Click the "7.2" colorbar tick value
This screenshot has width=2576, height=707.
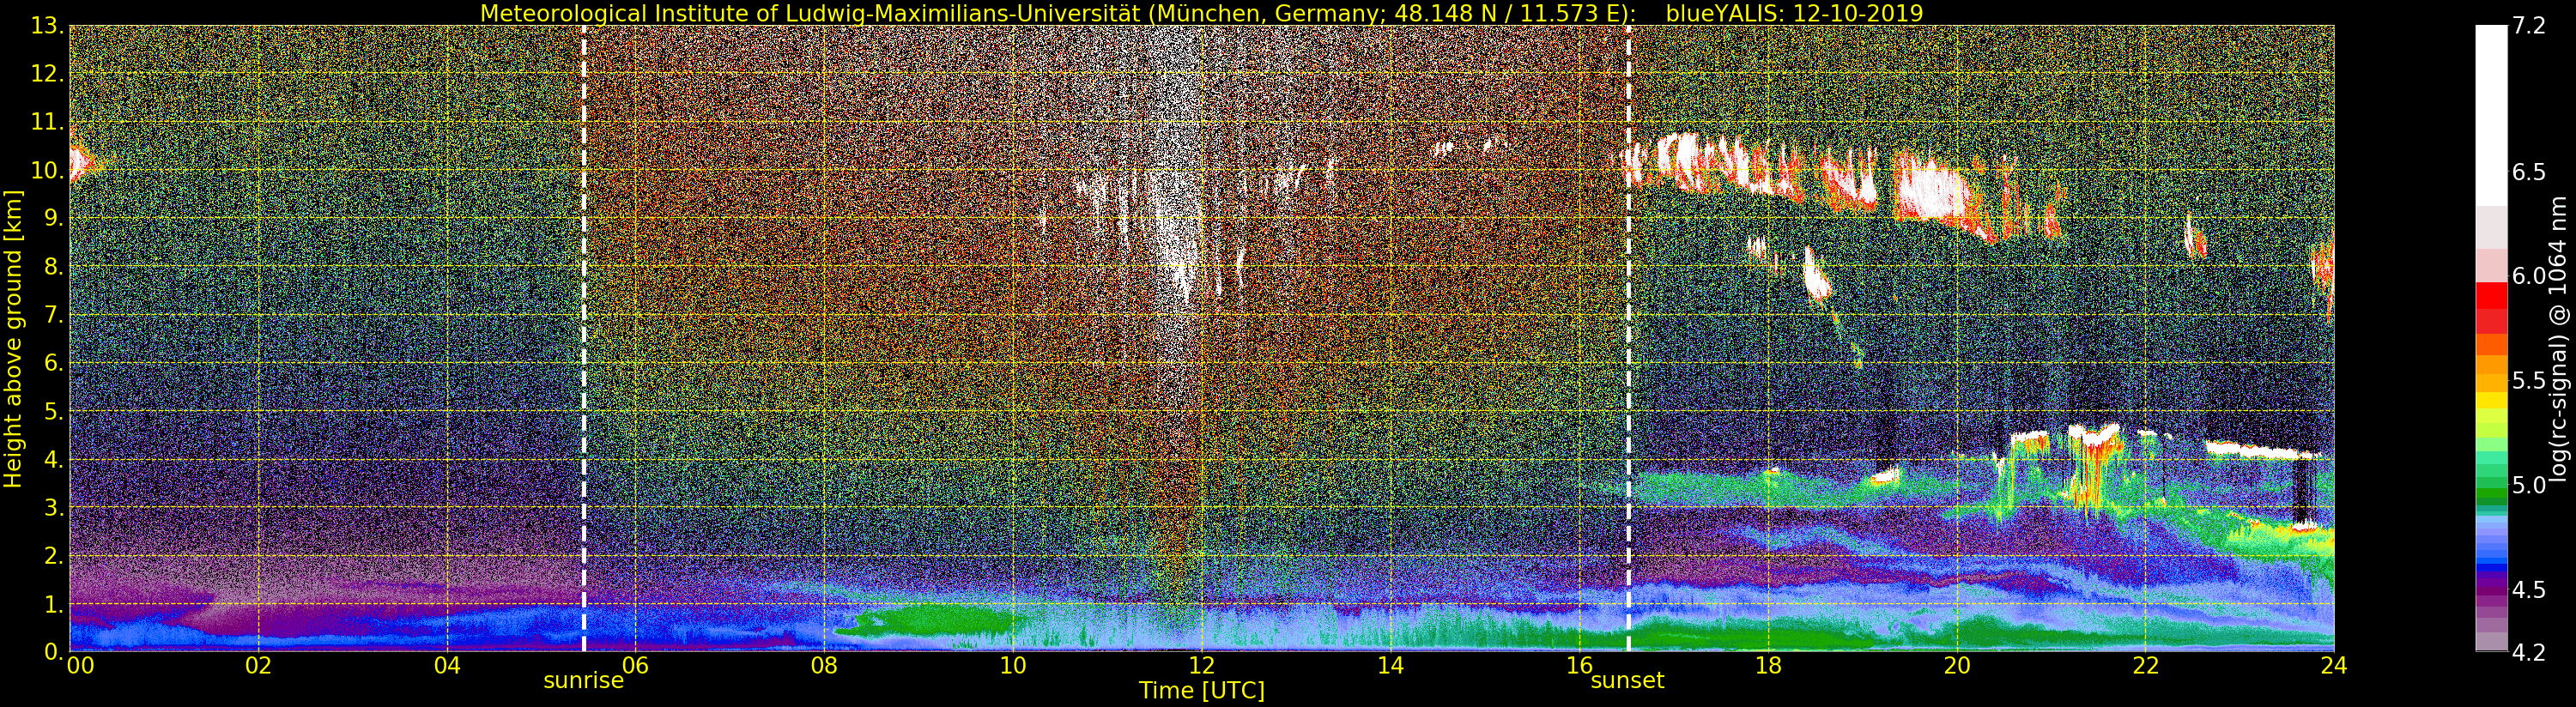[x=2529, y=26]
